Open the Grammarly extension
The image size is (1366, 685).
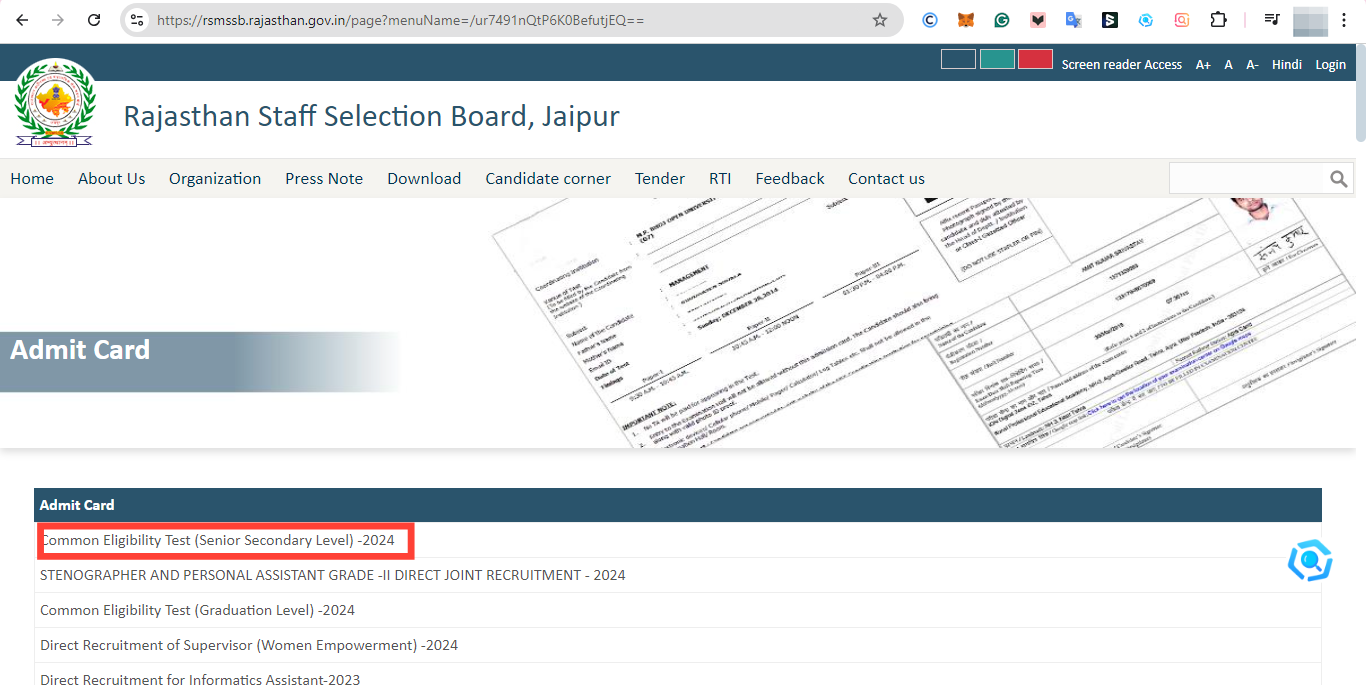1002,20
